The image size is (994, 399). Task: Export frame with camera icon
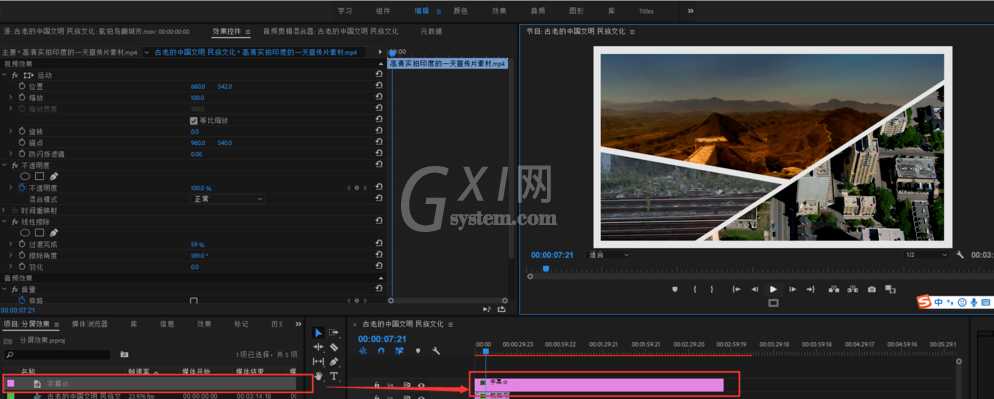(872, 289)
